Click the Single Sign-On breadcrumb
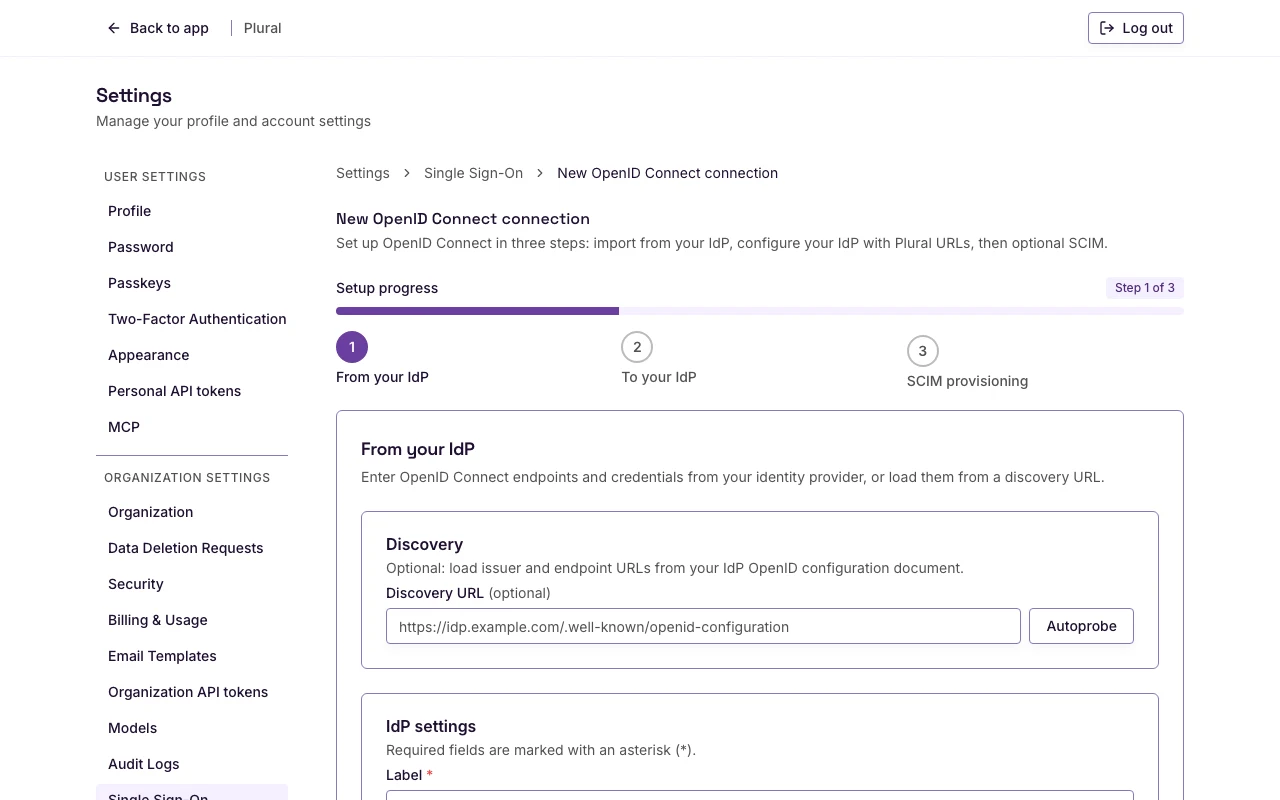Image resolution: width=1280 pixels, height=800 pixels. point(473,173)
